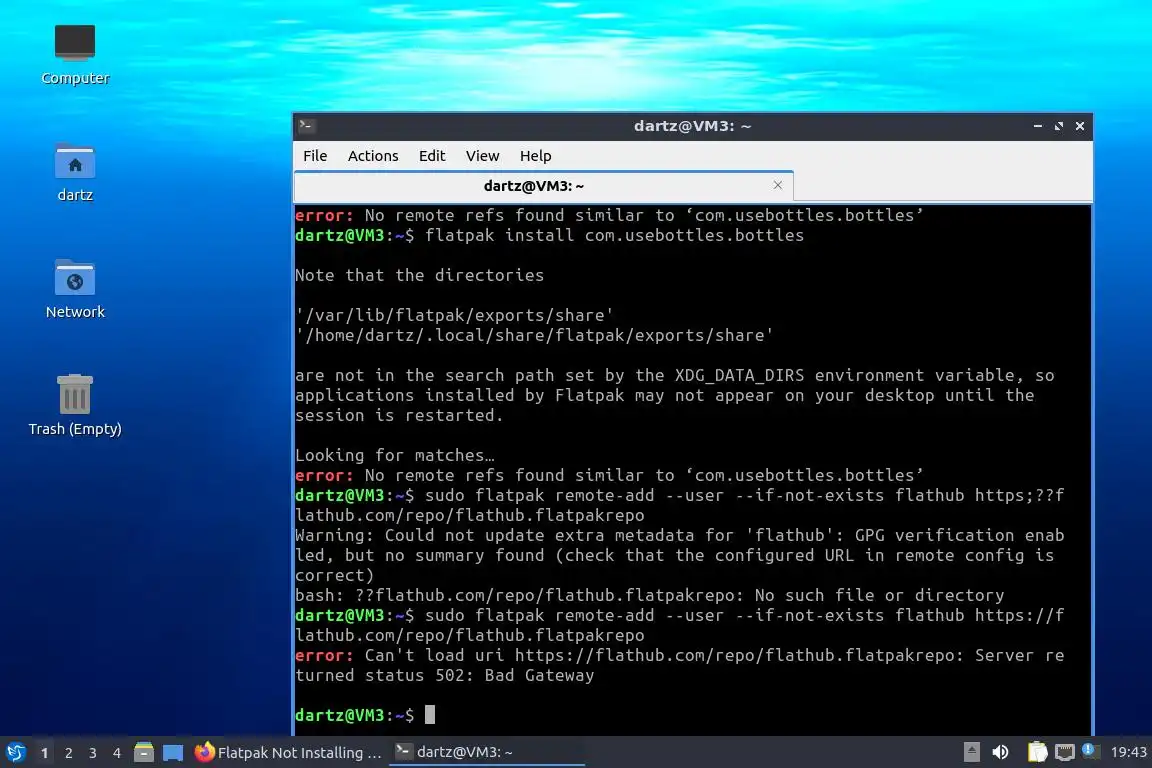The height and width of the screenshot is (768, 1152).
Task: Click the 19:43 panel clock
Action: 1128,752
